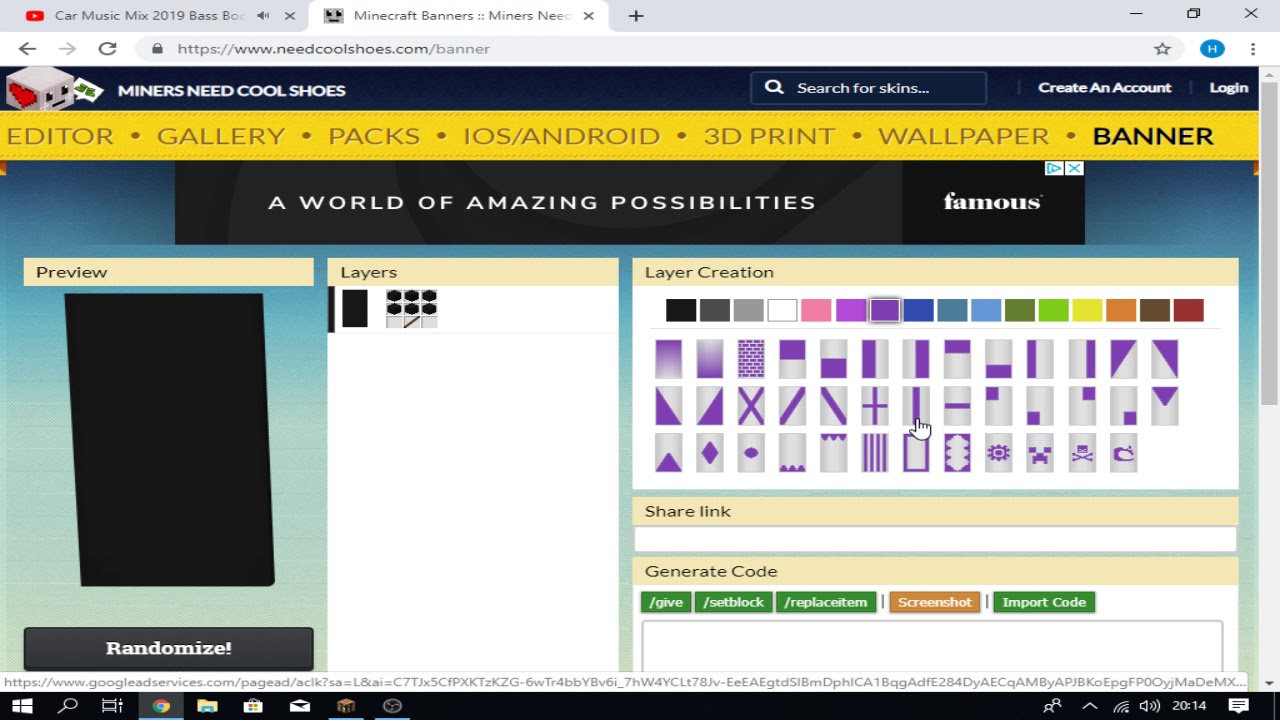
Task: Choose the bottom upward triangle pattern
Action: tap(669, 454)
